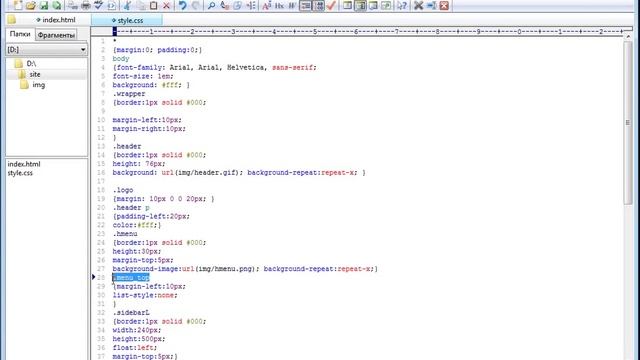Click the .header selector on line 13
The image size is (640, 360).
click(127, 146)
